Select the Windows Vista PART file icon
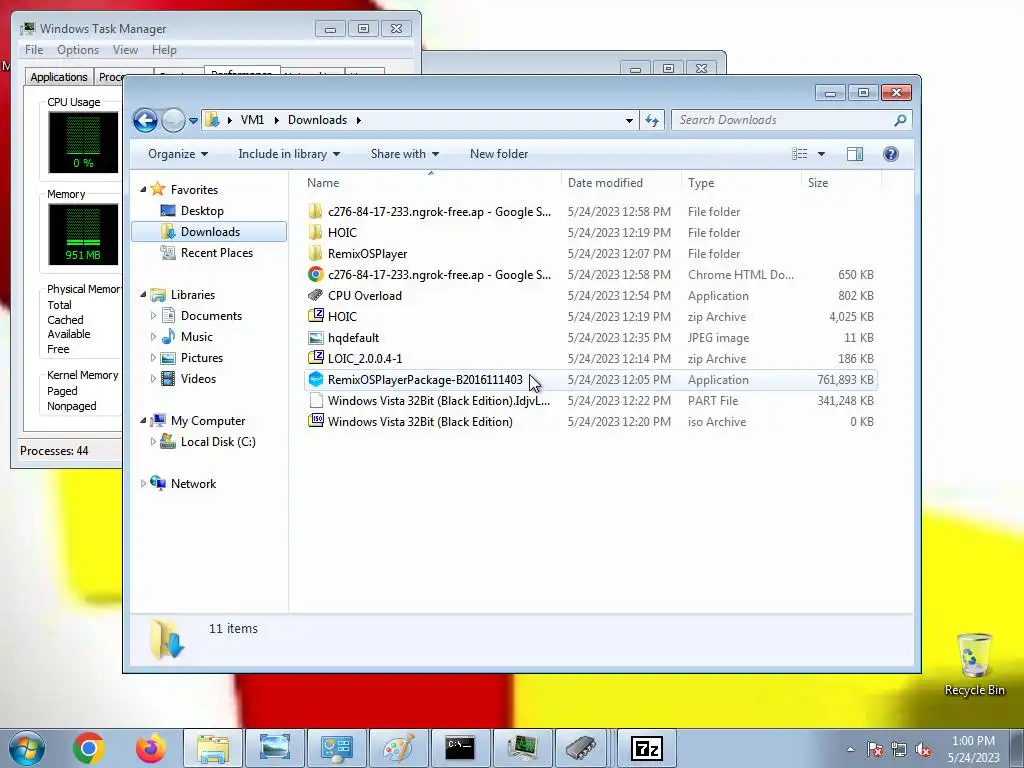The height and width of the screenshot is (768, 1024). (x=315, y=401)
